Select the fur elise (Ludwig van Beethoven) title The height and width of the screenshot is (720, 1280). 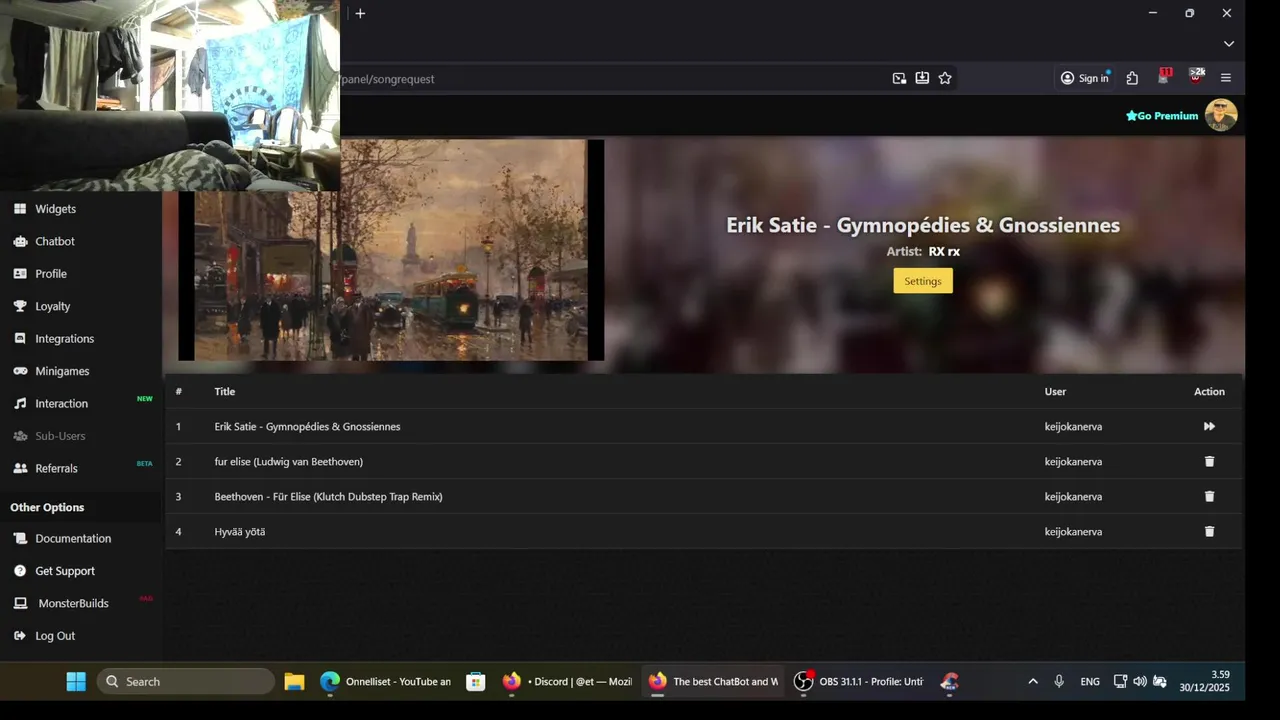(x=288, y=462)
